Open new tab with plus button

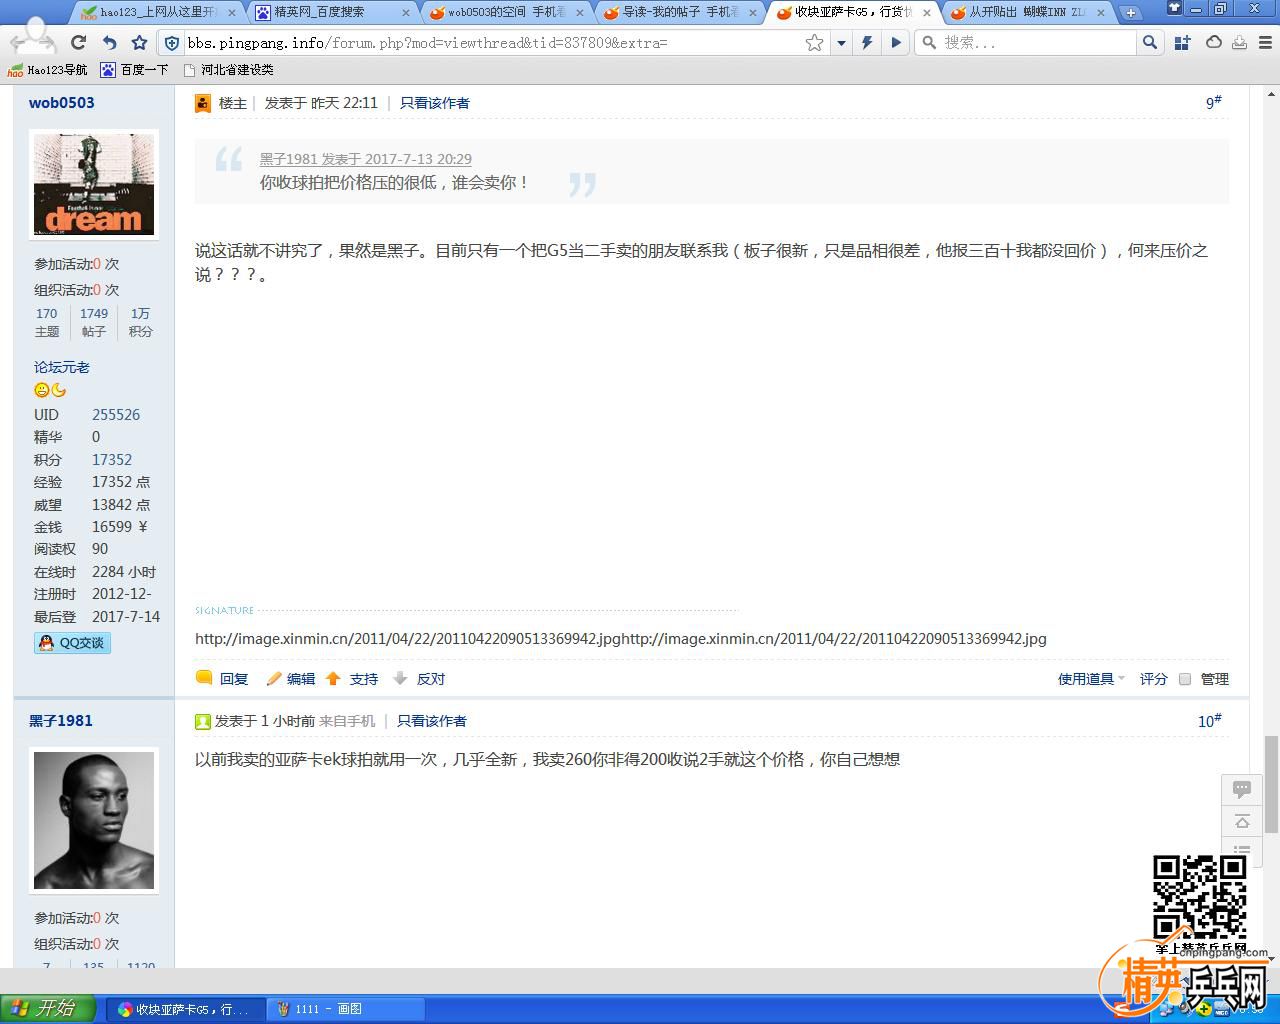tap(1130, 13)
